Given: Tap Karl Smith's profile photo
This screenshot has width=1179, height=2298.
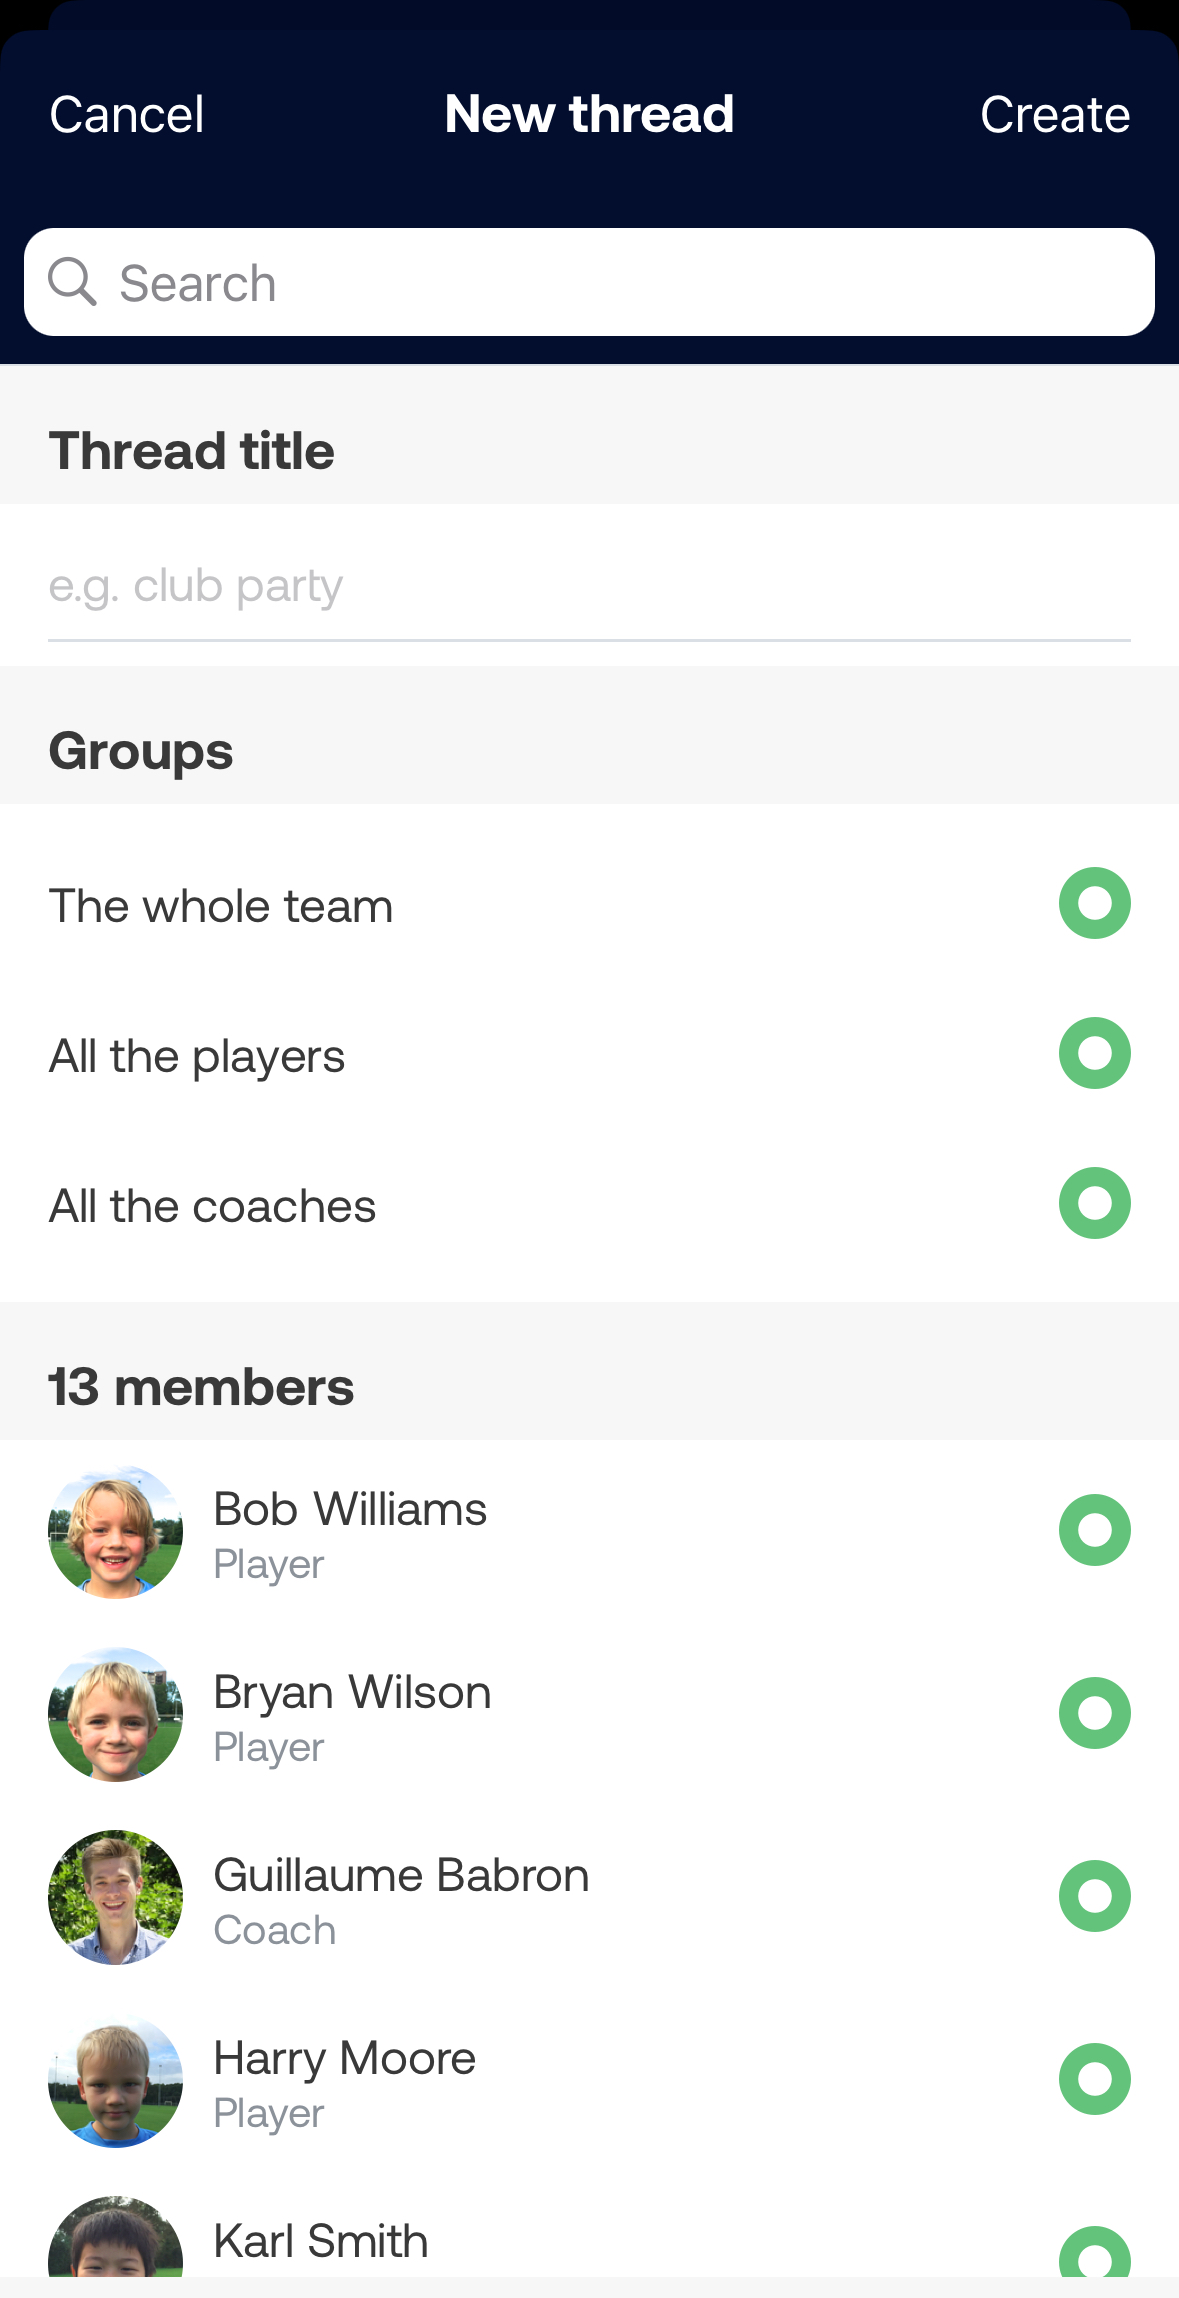Looking at the screenshot, I should point(116,2240).
